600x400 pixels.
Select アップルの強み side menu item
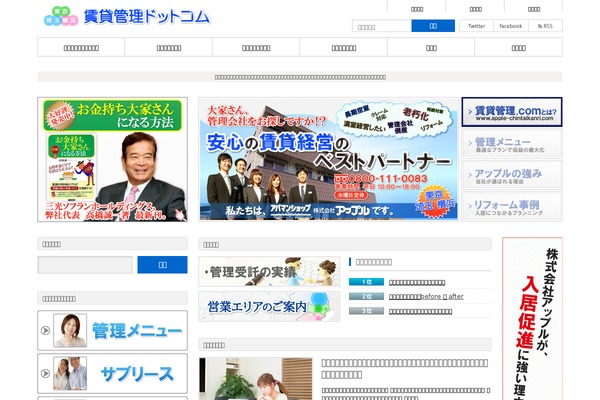point(512,175)
